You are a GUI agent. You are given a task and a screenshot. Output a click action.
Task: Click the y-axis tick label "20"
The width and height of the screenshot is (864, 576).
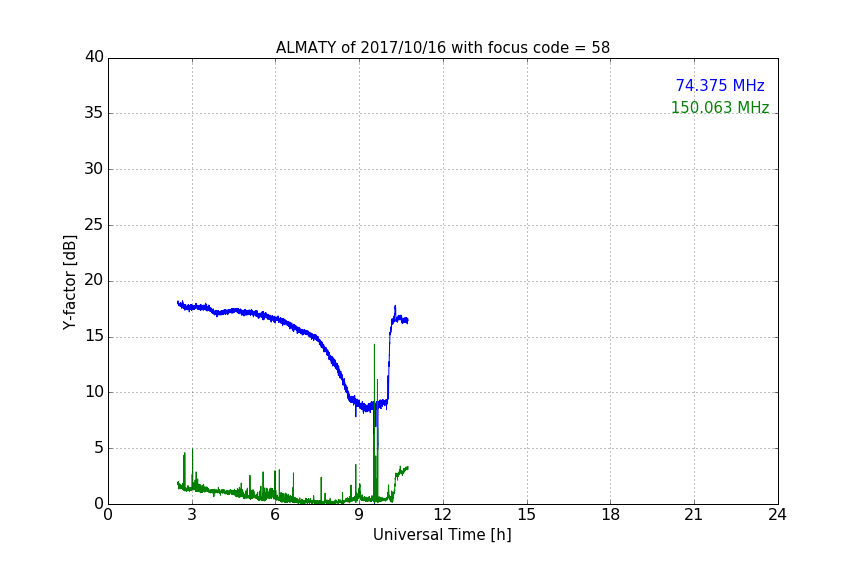point(94,280)
